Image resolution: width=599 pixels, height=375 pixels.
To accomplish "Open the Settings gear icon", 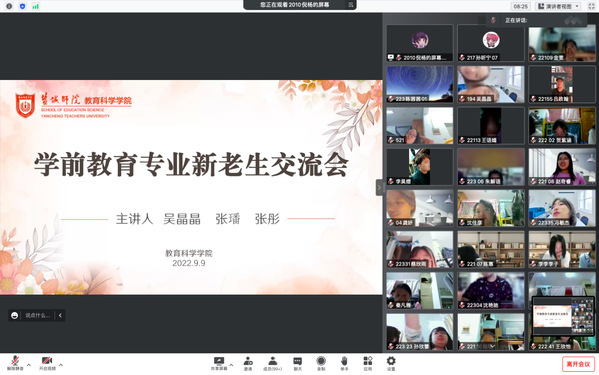I will (391, 363).
